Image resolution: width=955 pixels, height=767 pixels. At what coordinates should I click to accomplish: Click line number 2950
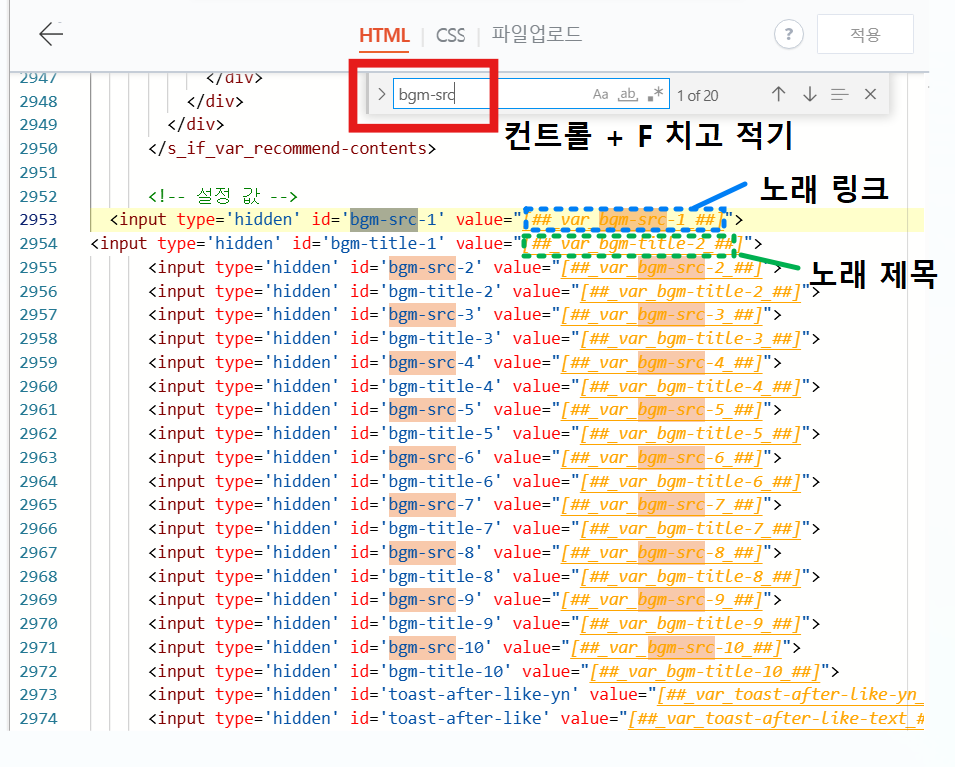[38, 148]
